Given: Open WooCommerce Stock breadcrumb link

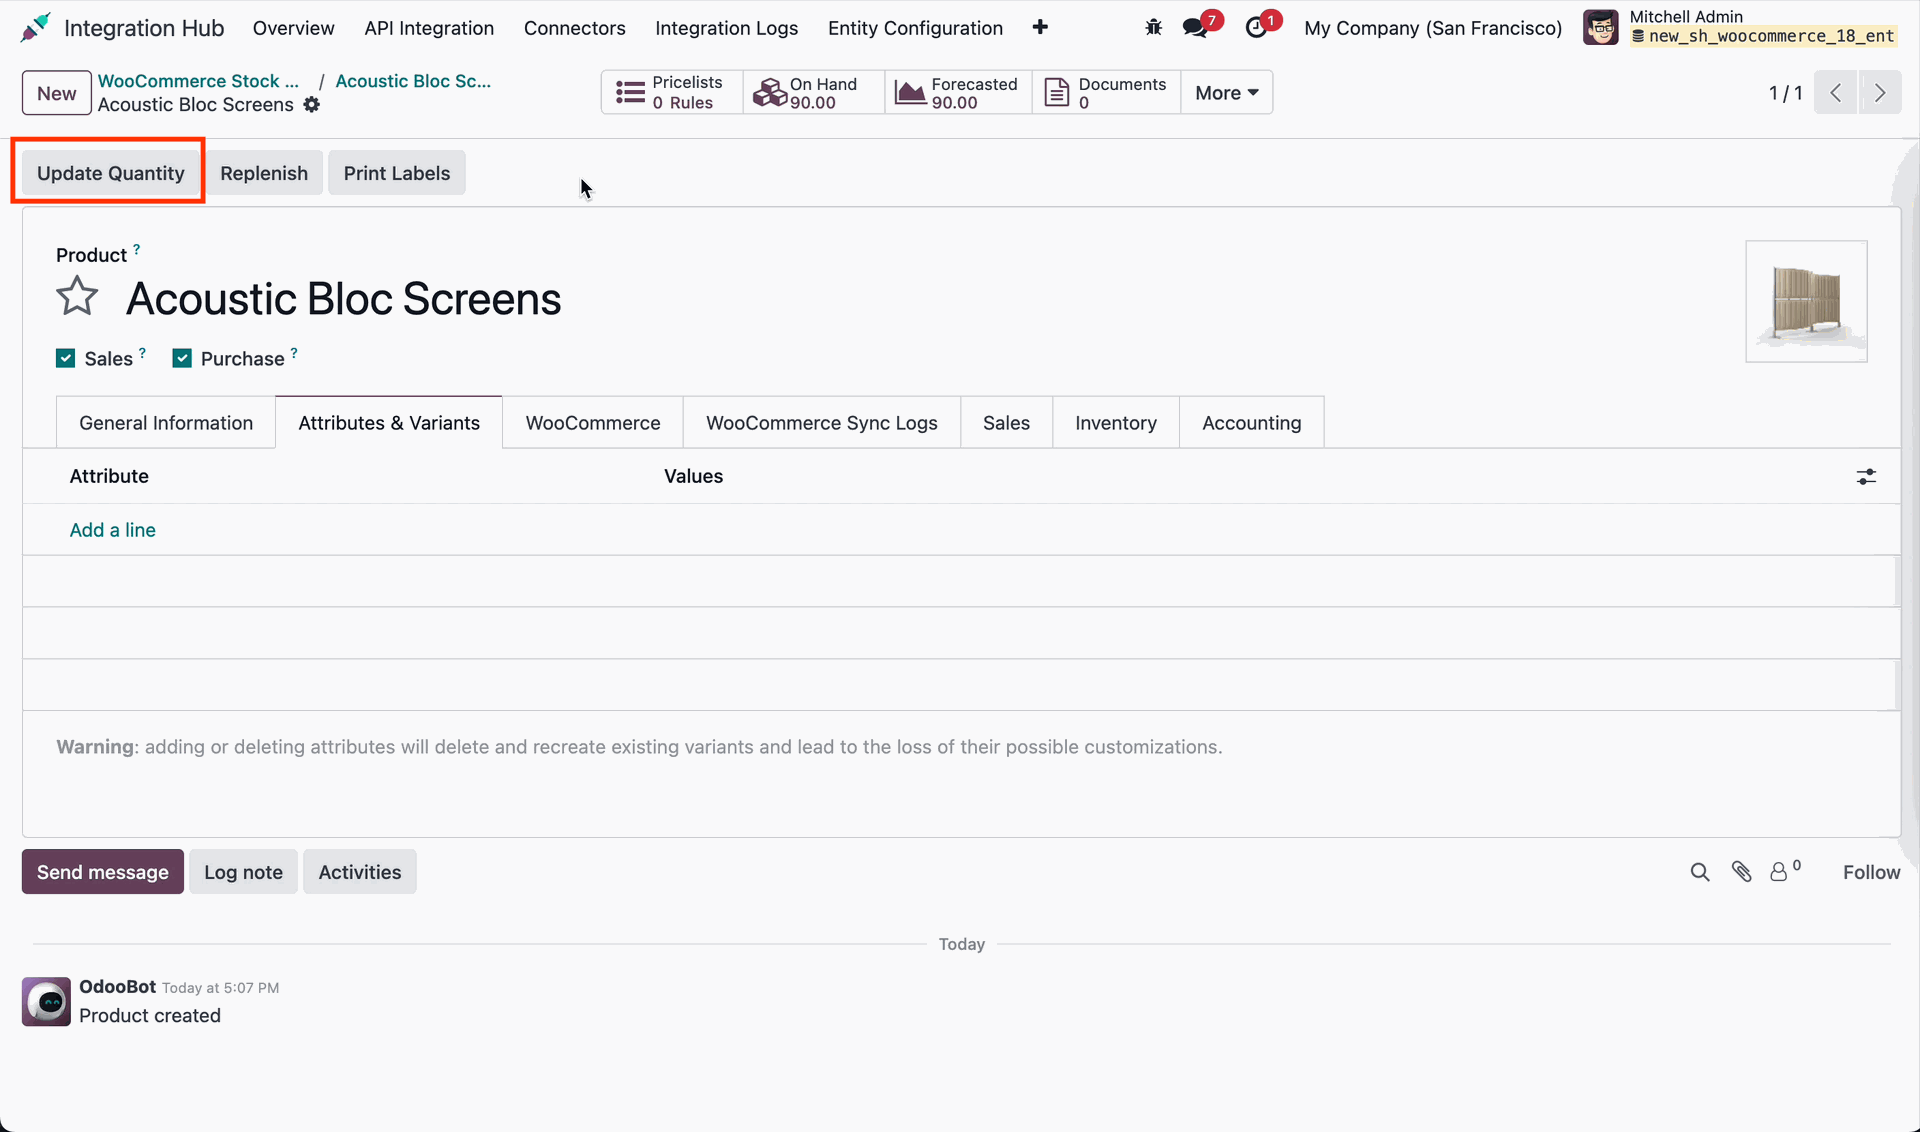Looking at the screenshot, I should coord(198,81).
